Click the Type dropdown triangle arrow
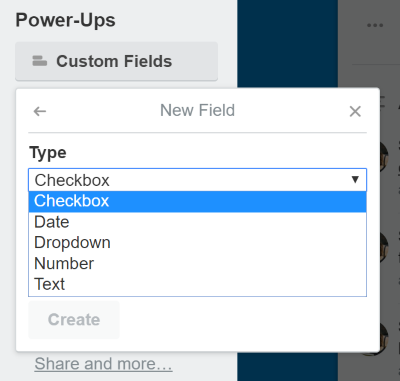This screenshot has width=400, height=381. 355,180
